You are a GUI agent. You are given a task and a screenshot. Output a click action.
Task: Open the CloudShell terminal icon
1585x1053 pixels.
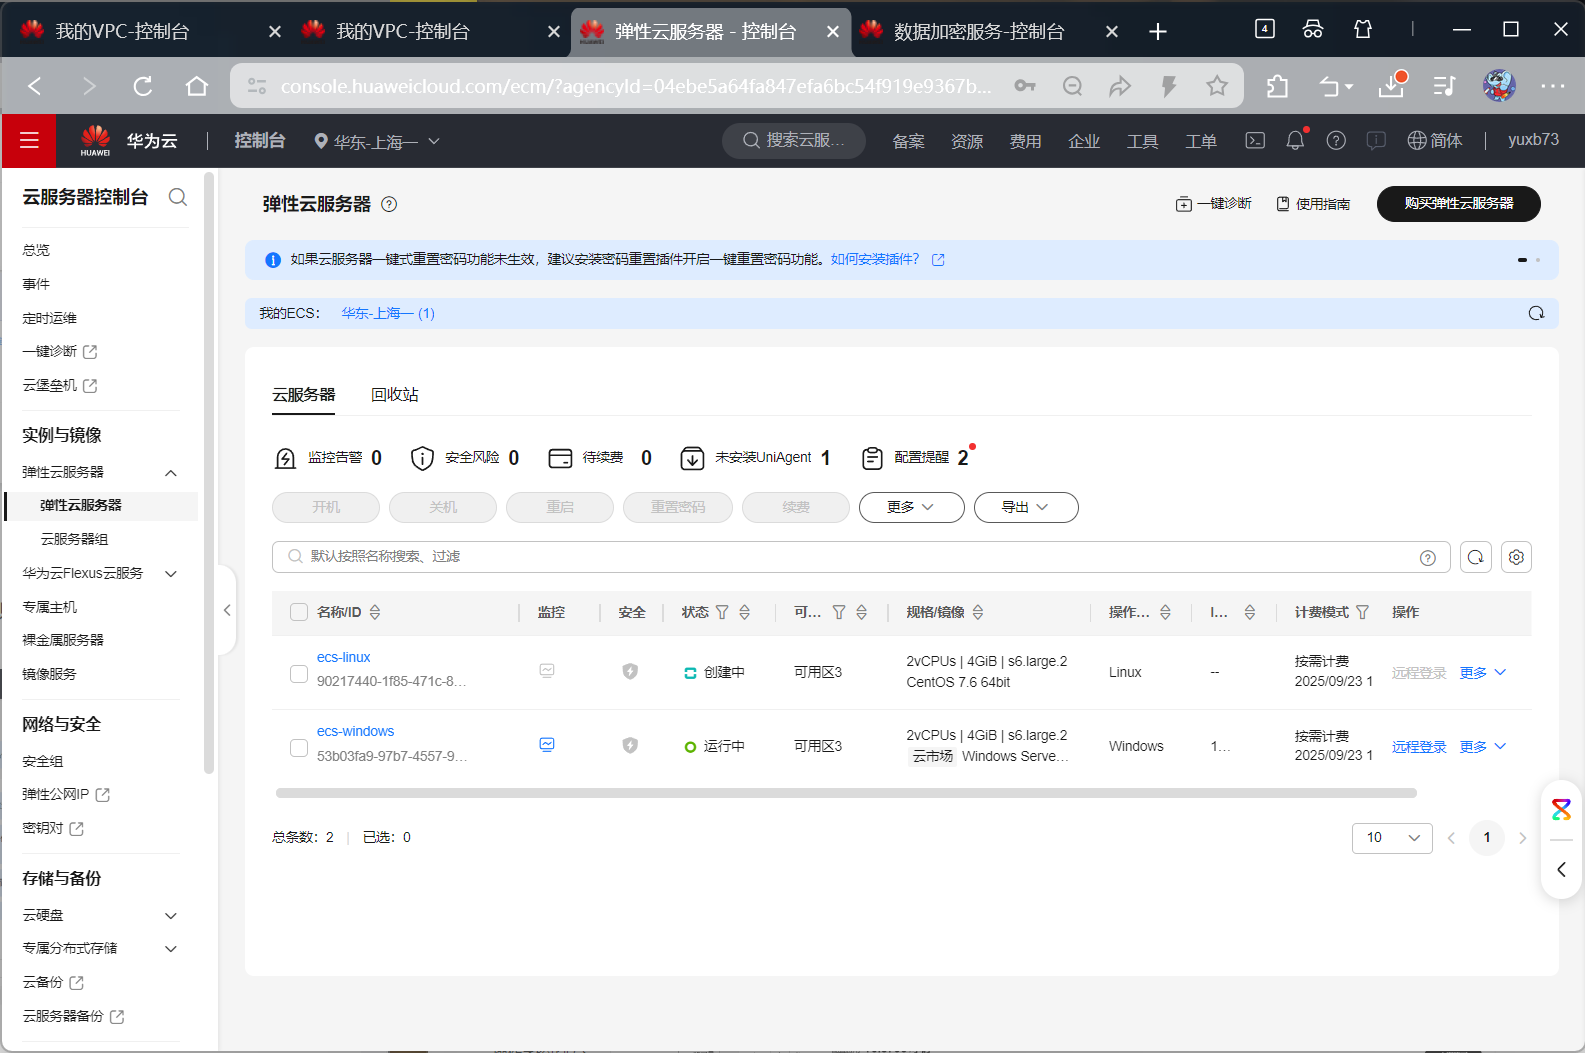click(x=1255, y=141)
